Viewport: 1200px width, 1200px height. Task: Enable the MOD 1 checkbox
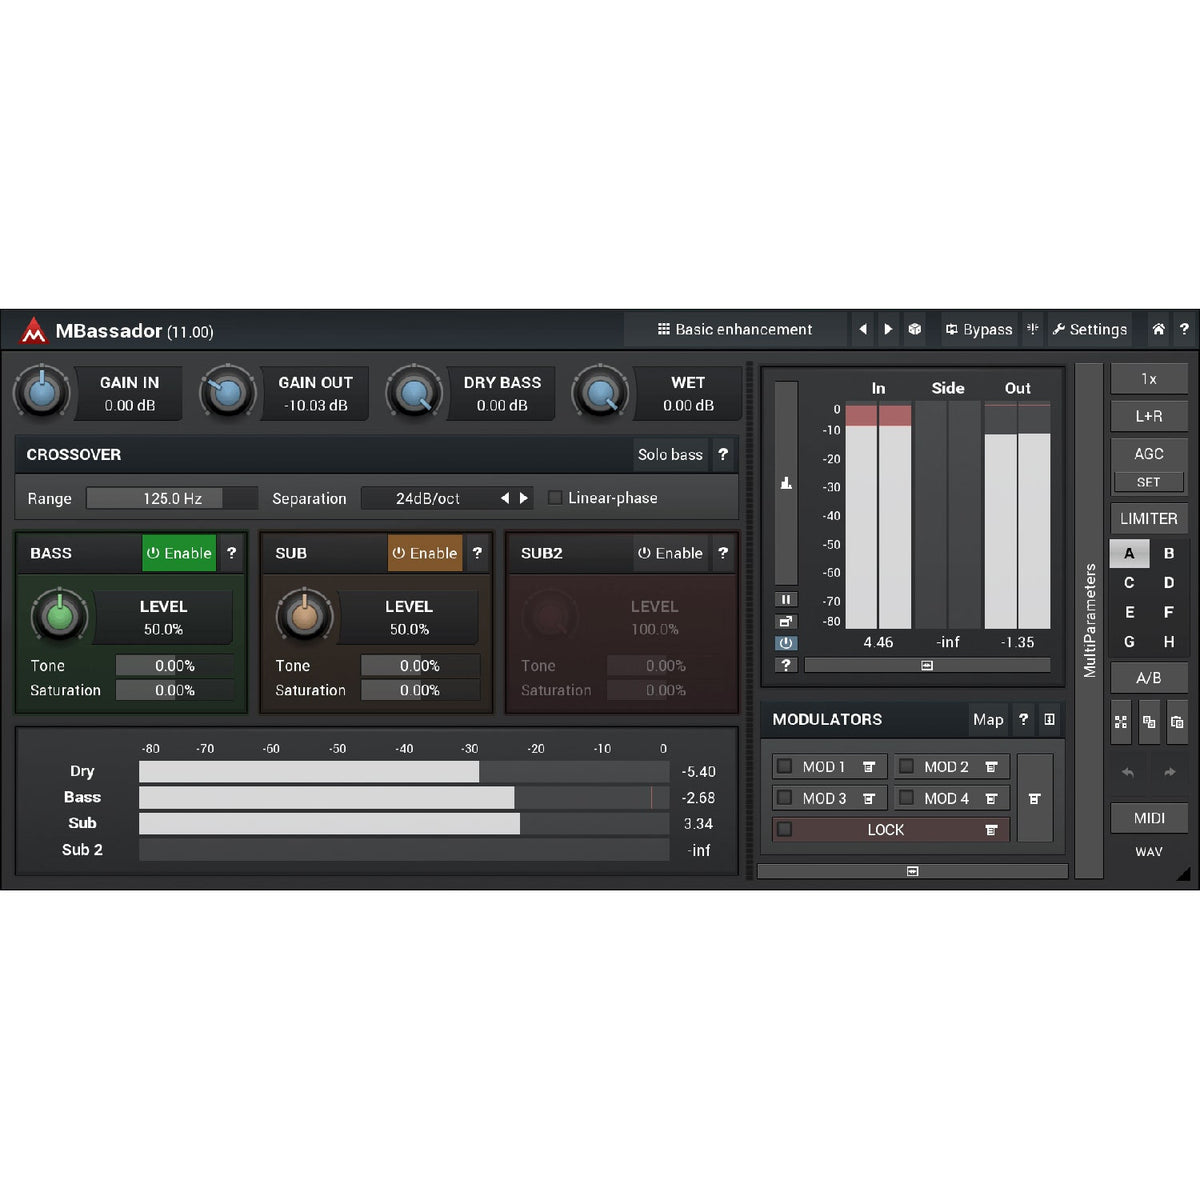785,767
